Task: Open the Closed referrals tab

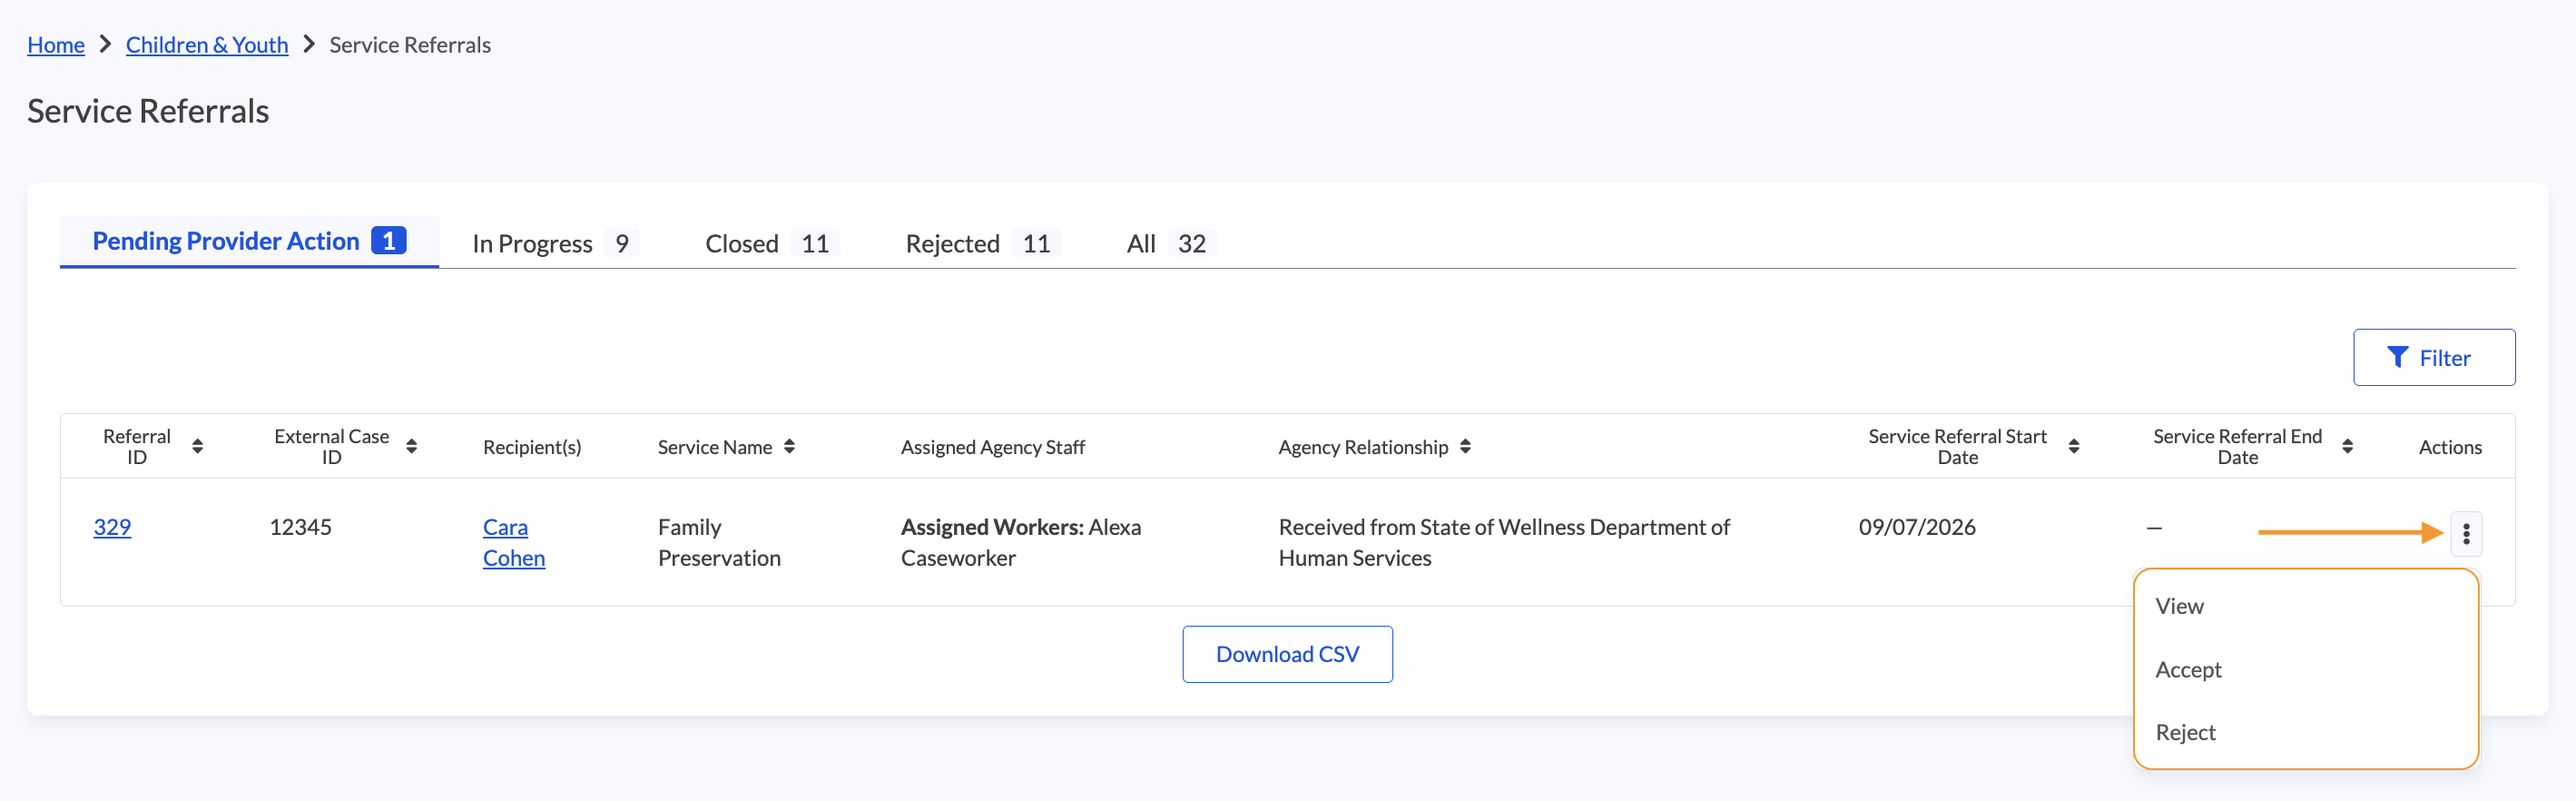Action: tap(771, 243)
